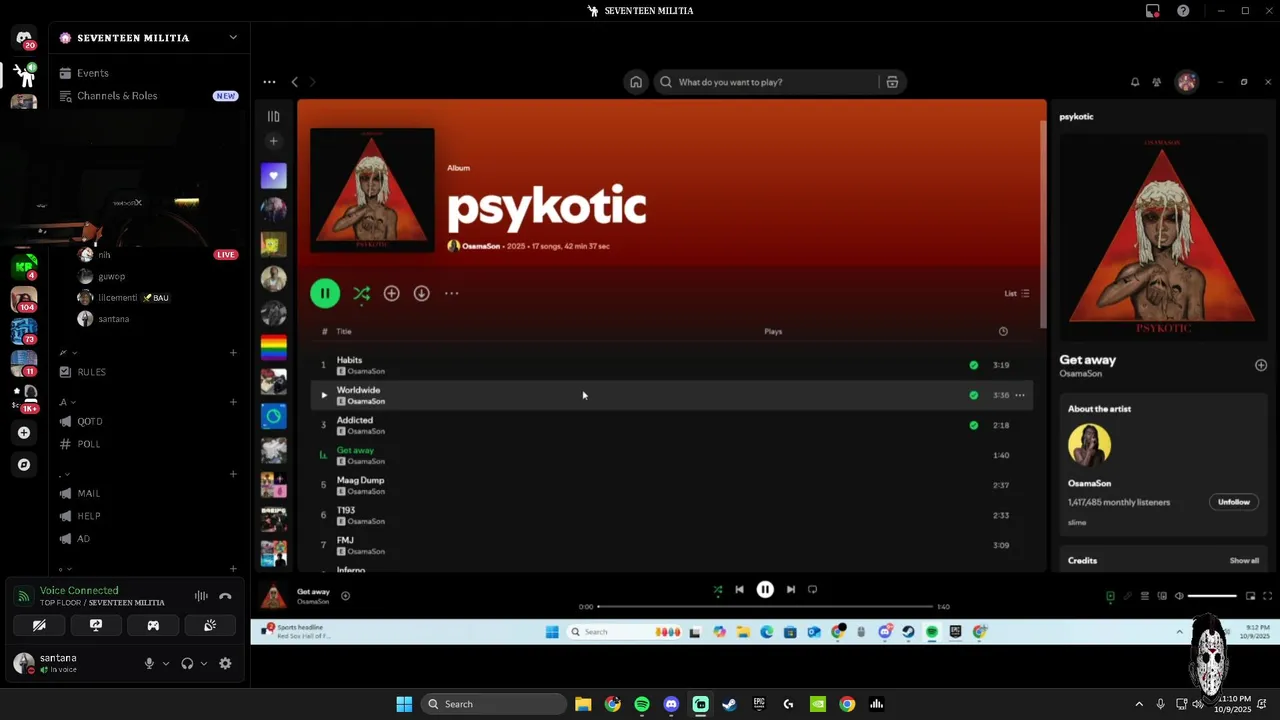Mute Spotify with the volume speaker icon
The width and height of the screenshot is (1280, 720).
pos(1179,596)
